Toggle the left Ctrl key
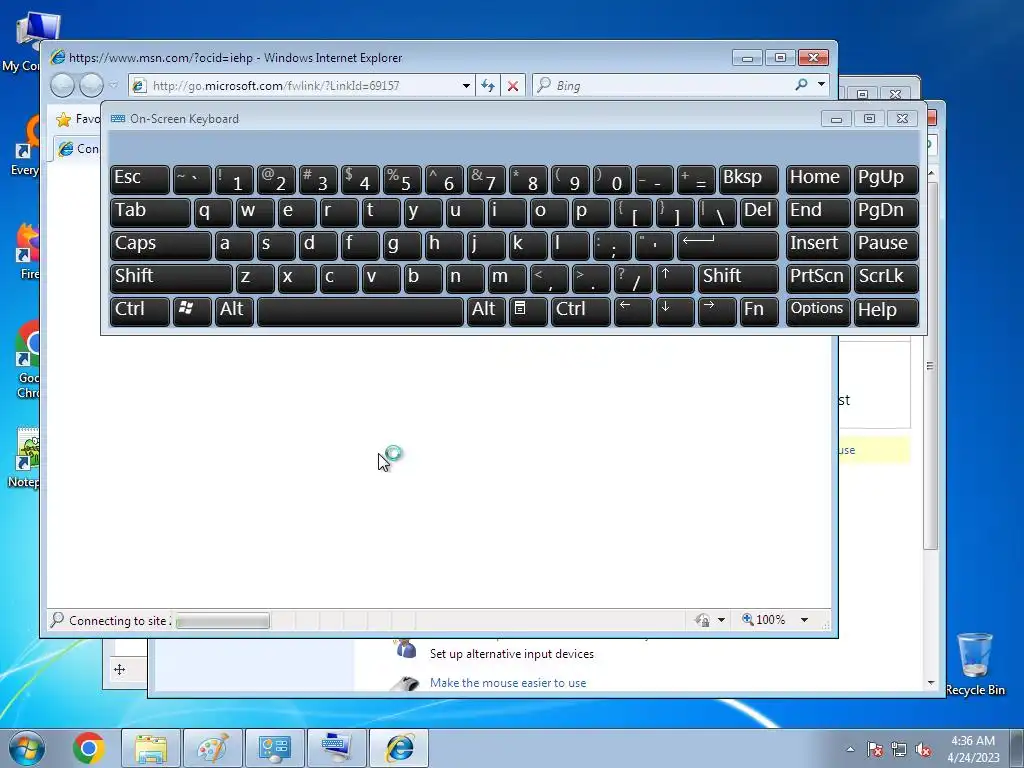Screen dimensions: 1024x768 (140, 311)
